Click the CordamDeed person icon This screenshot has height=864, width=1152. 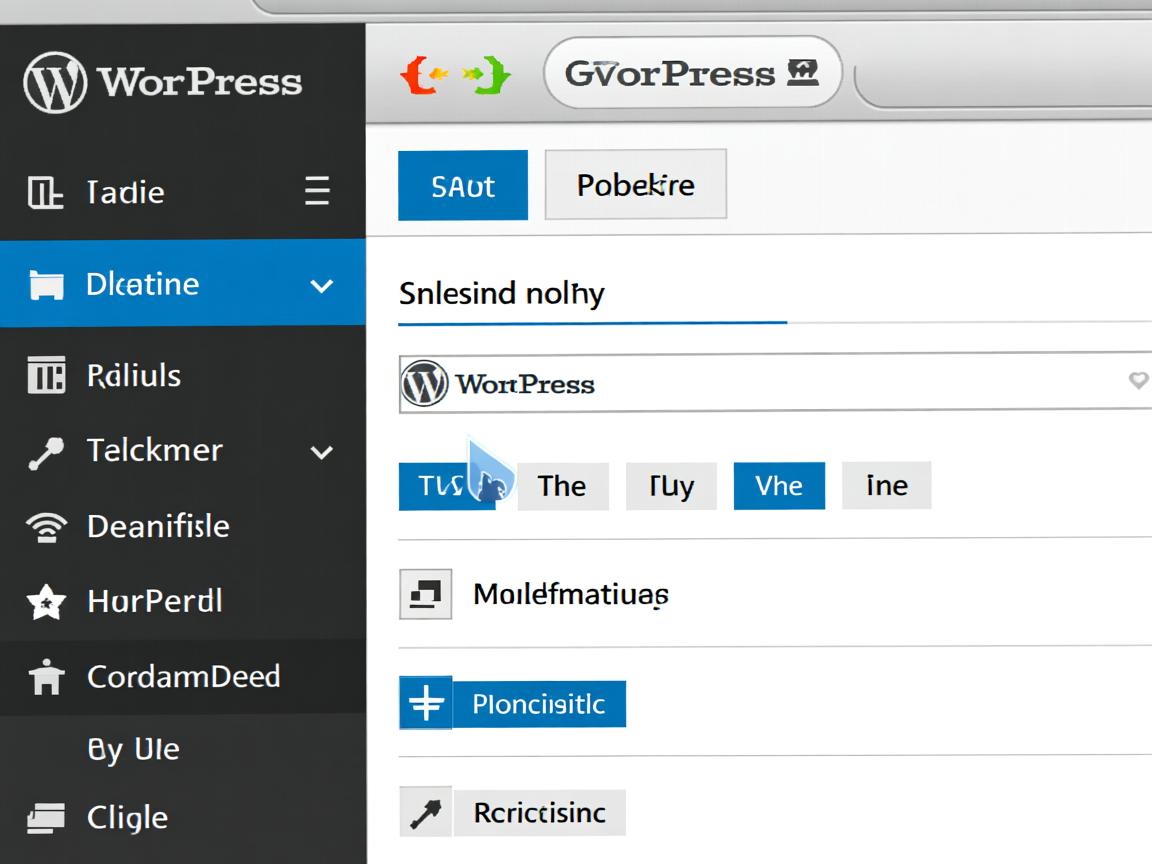tap(46, 678)
